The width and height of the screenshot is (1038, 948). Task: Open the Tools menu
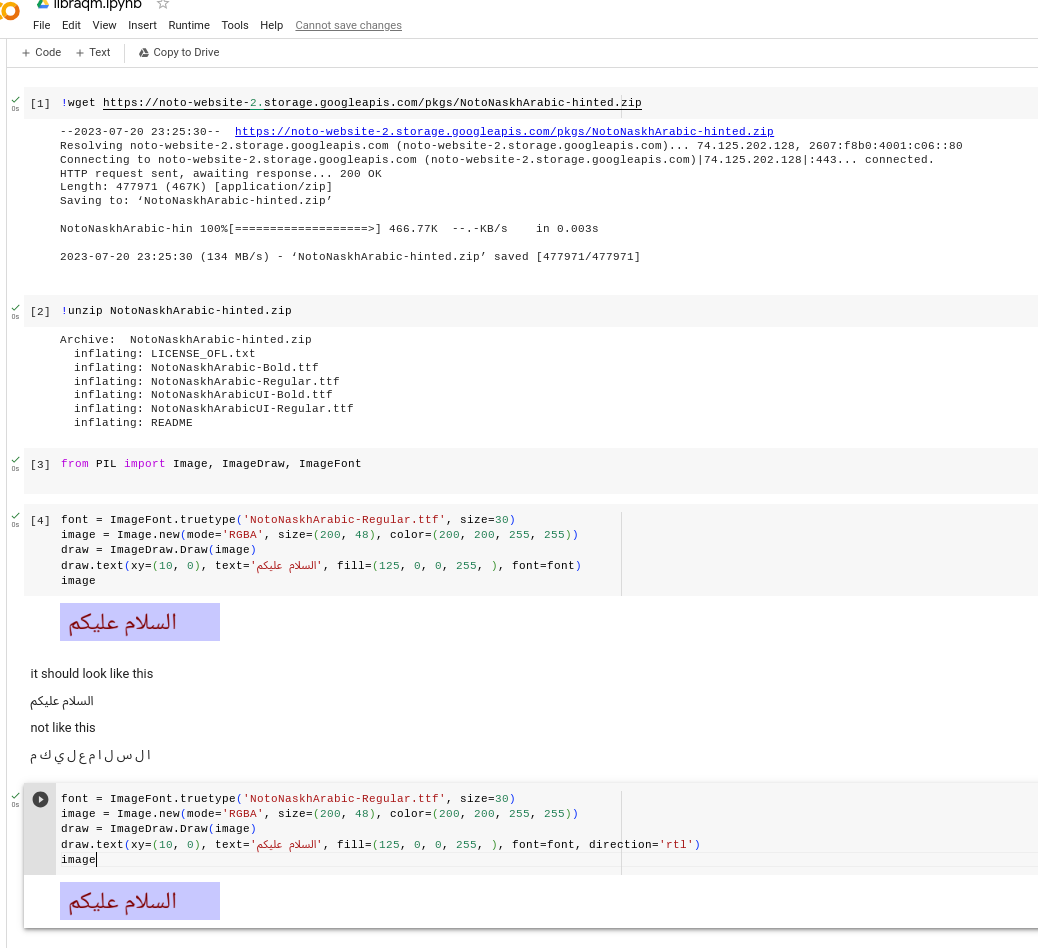235,25
